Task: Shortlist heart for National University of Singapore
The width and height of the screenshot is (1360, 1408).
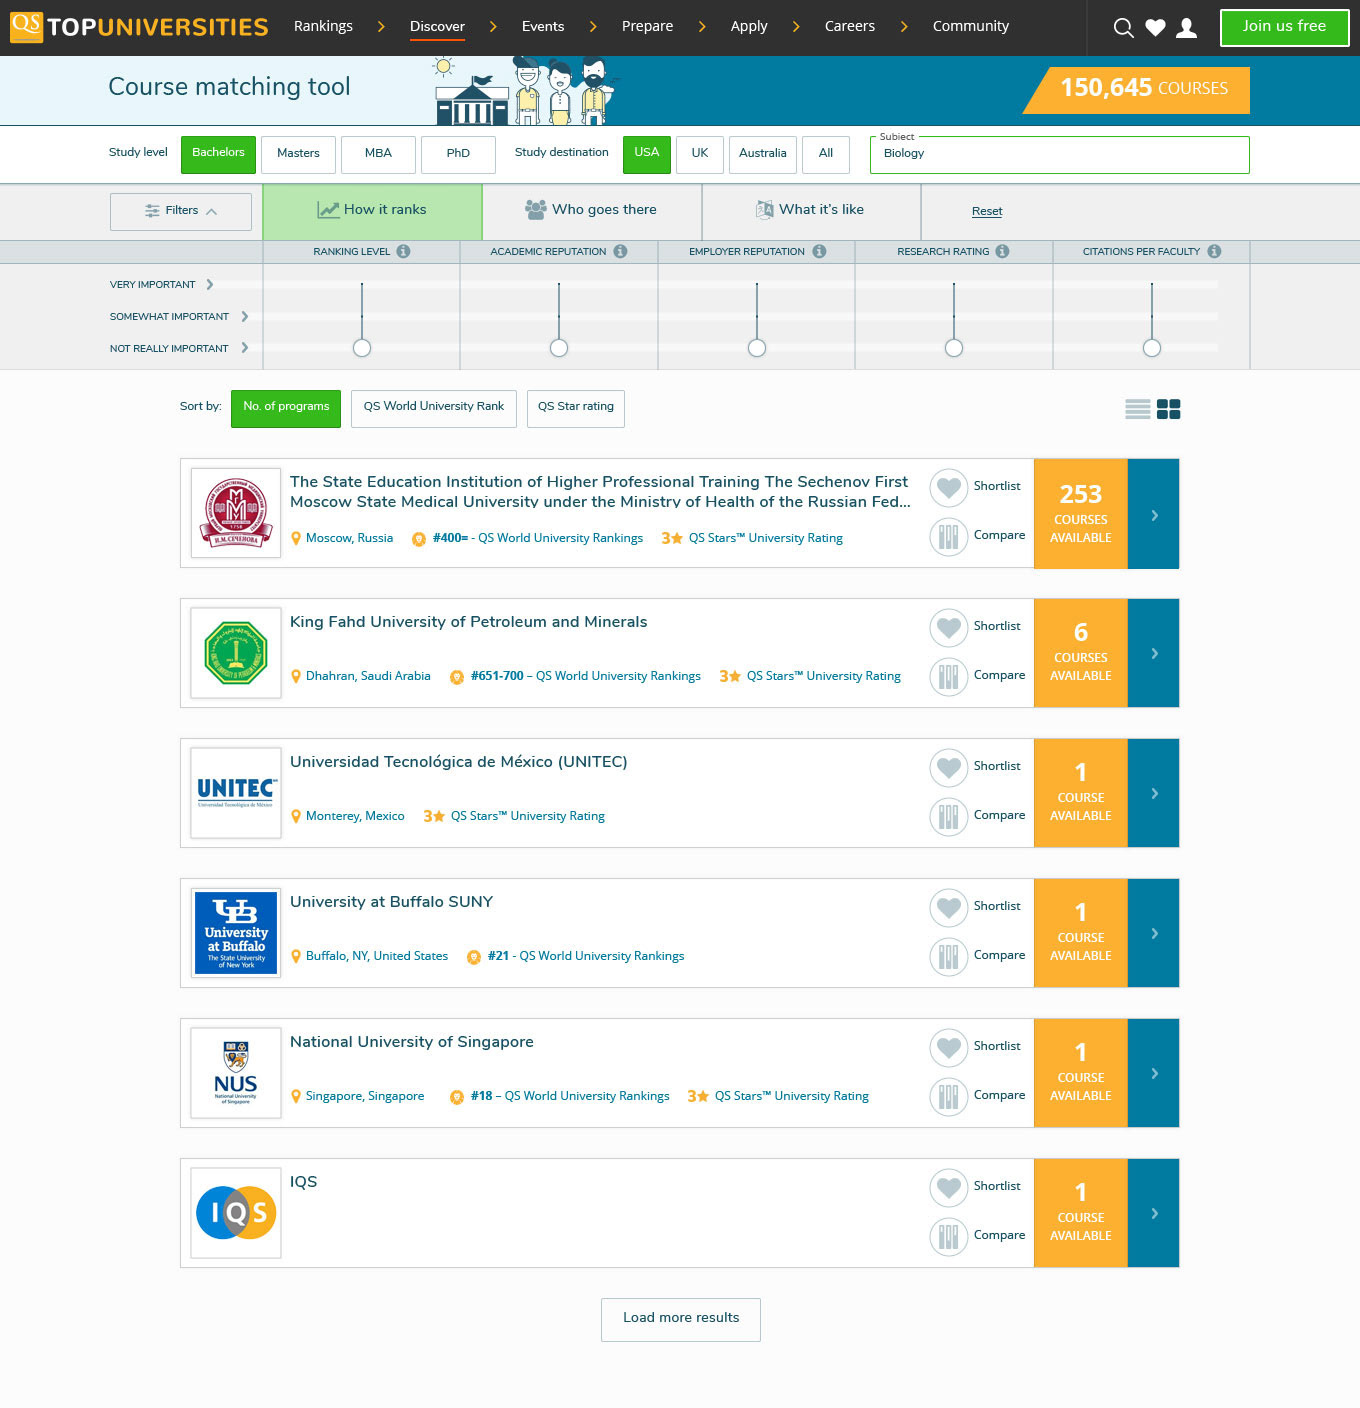Action: [x=949, y=1047]
